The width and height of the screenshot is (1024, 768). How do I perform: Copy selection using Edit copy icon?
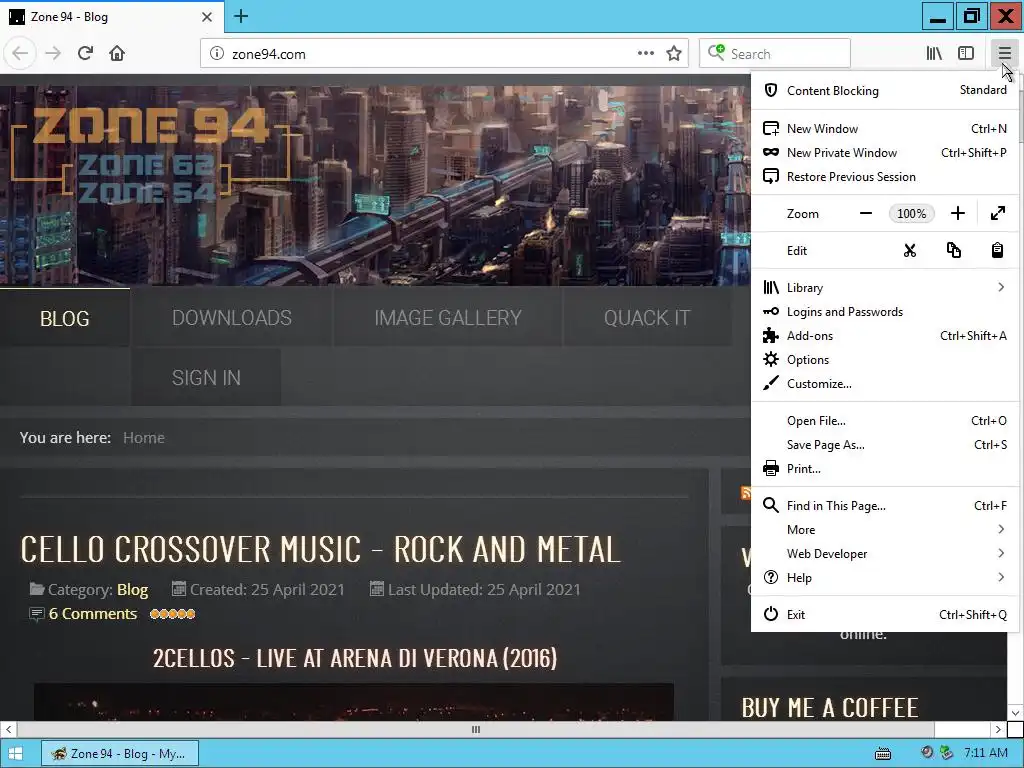(953, 251)
